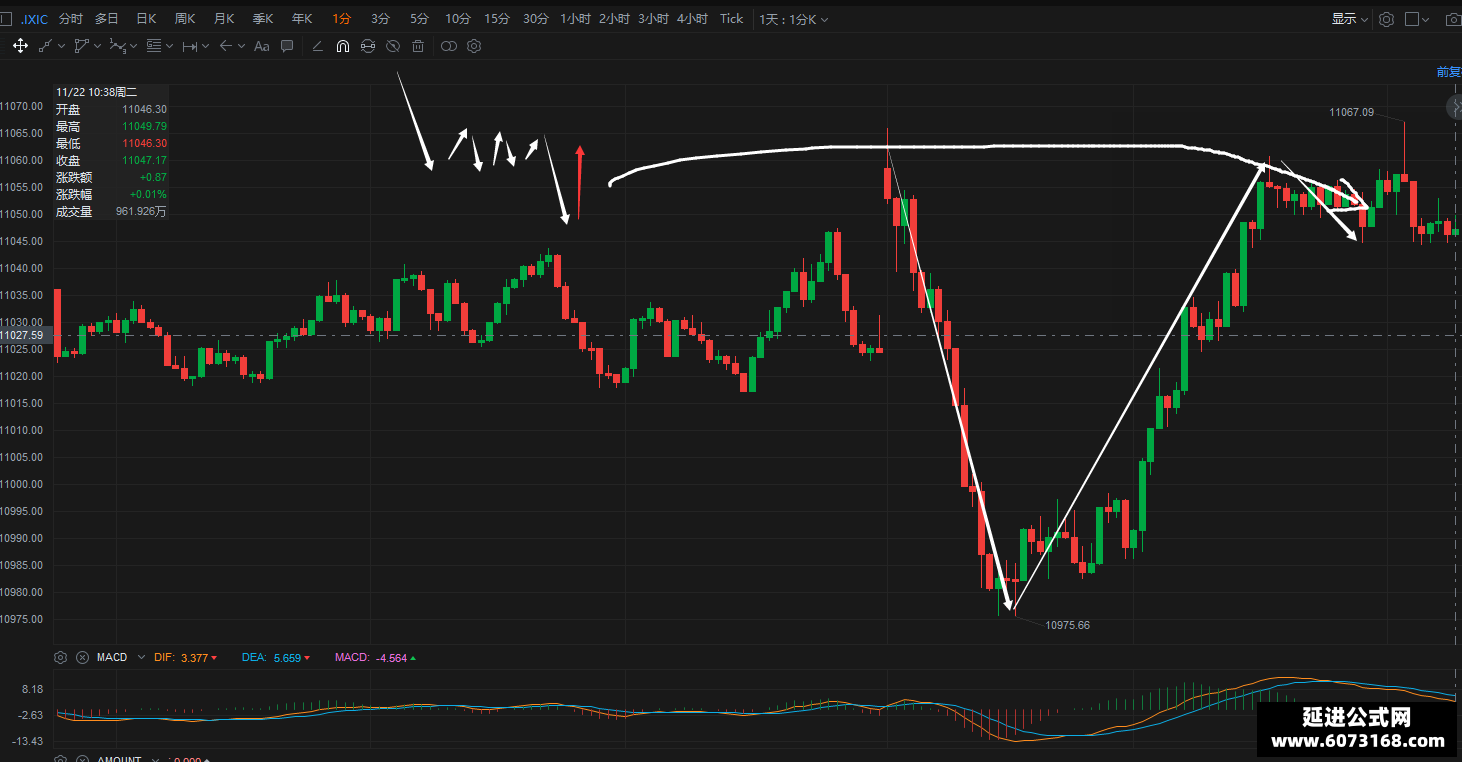Toggle the overlapping circles compare icon
1462x762 pixels.
[x=448, y=46]
